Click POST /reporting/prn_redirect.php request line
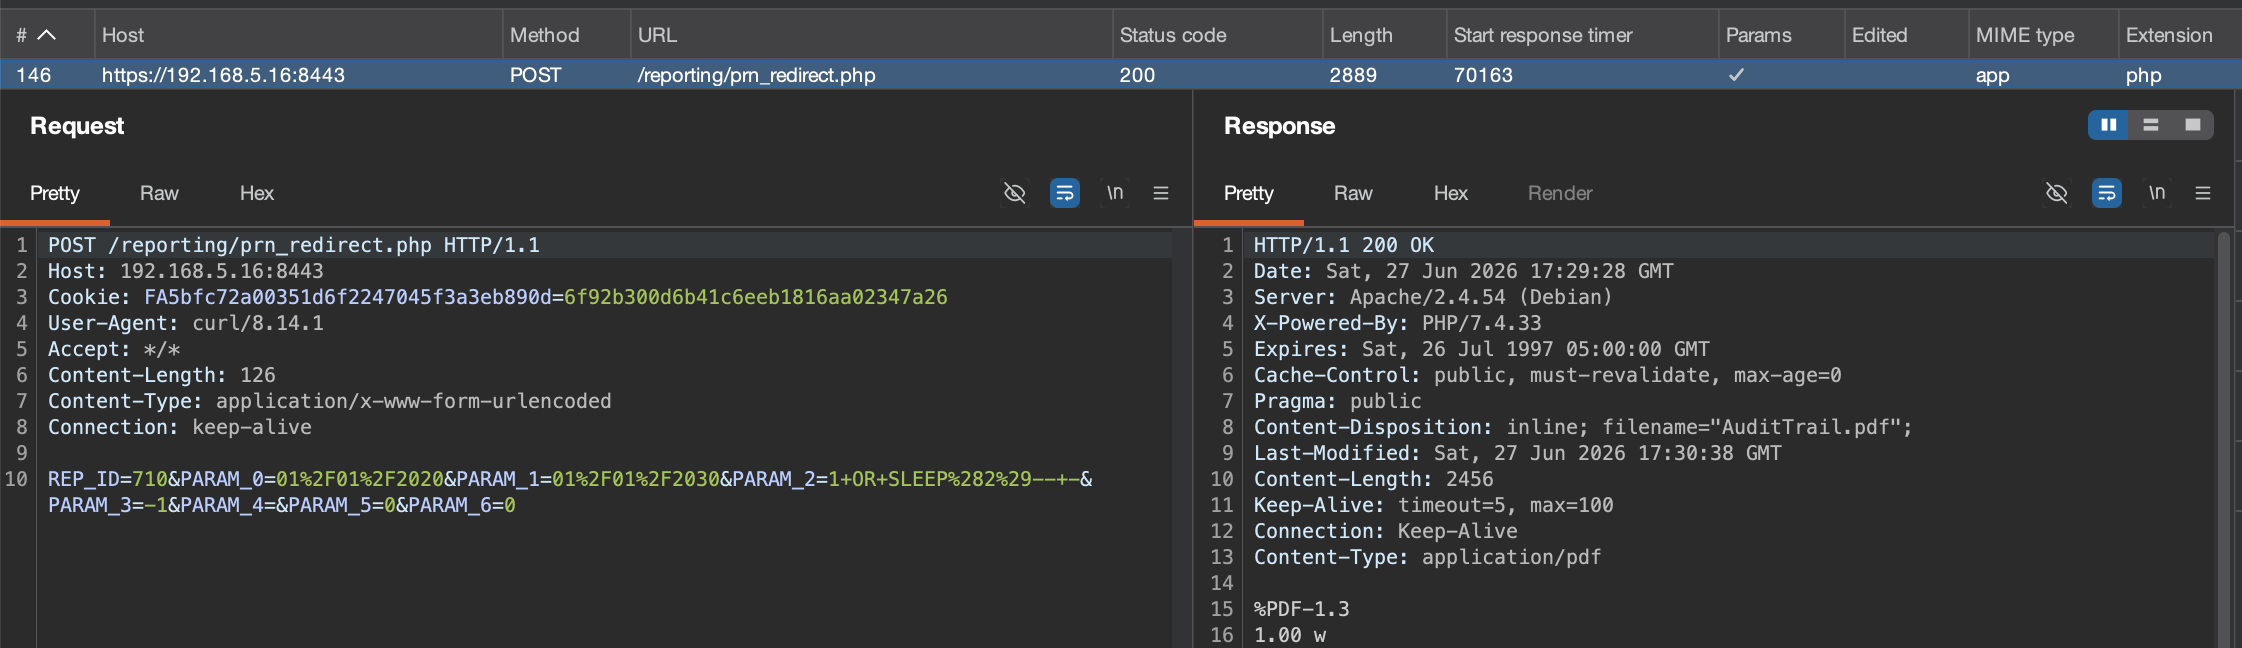The width and height of the screenshot is (2242, 648). point(293,245)
